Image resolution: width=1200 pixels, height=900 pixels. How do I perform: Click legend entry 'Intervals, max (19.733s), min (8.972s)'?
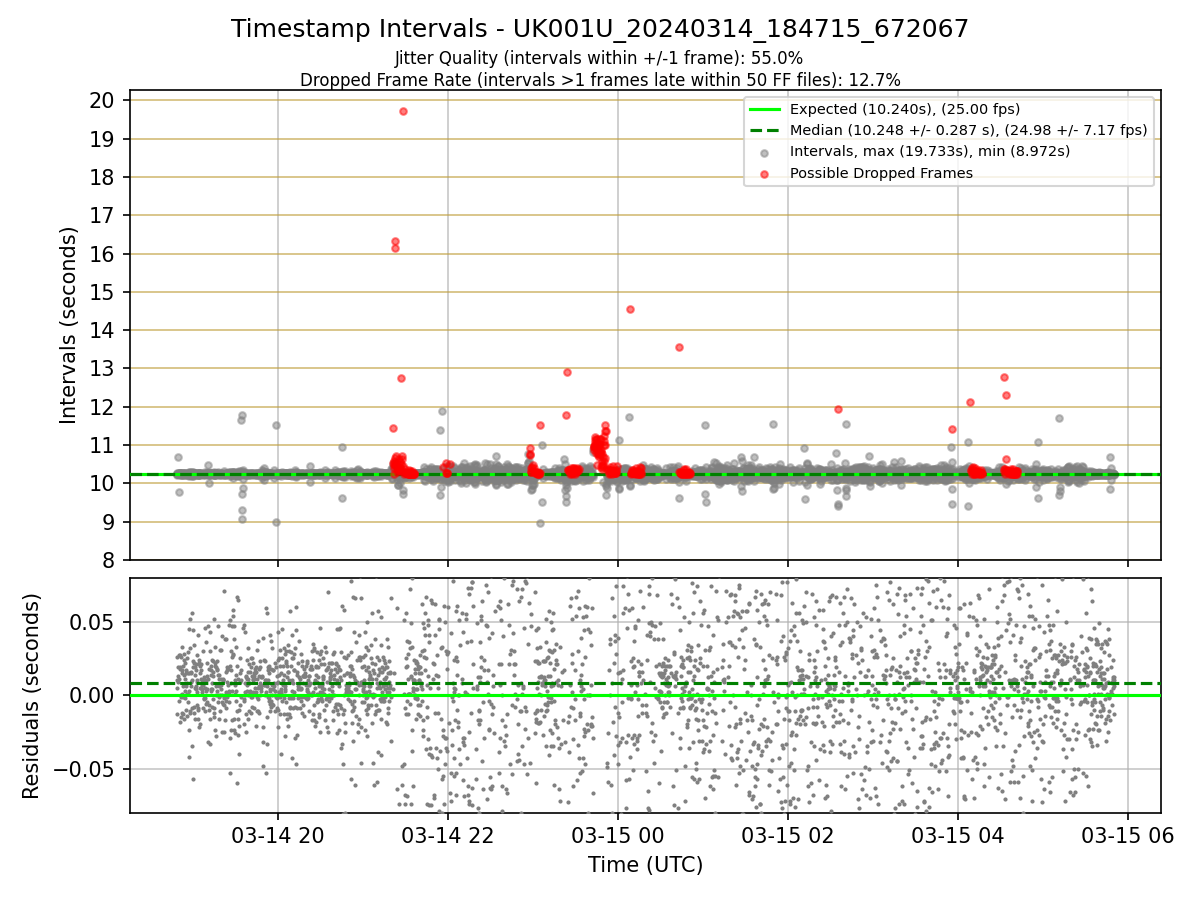930,151
